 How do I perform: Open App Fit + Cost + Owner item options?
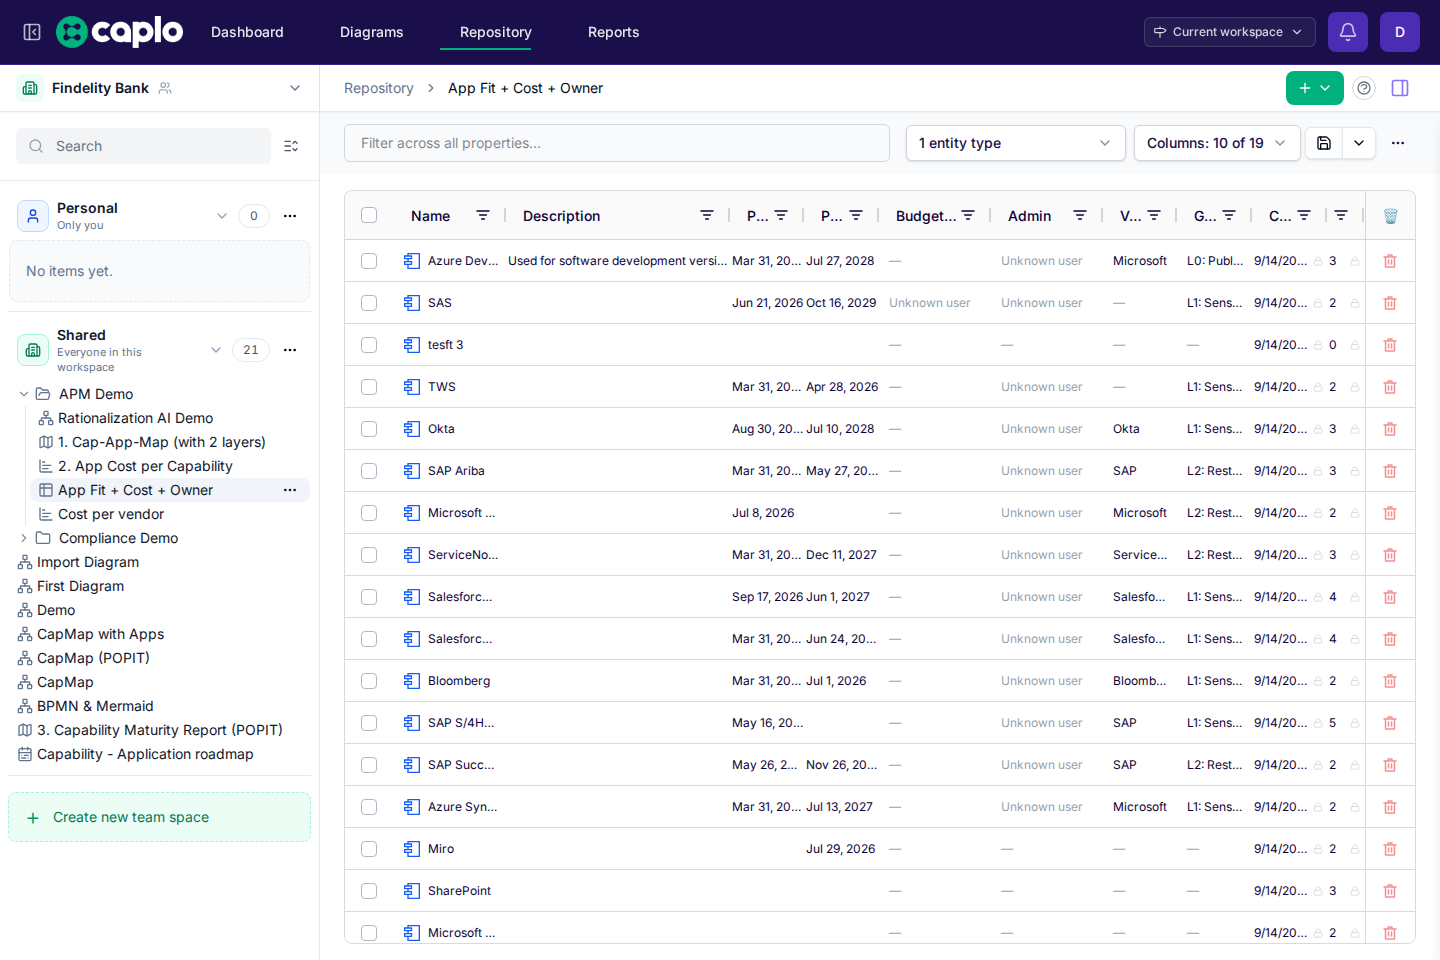tap(290, 490)
